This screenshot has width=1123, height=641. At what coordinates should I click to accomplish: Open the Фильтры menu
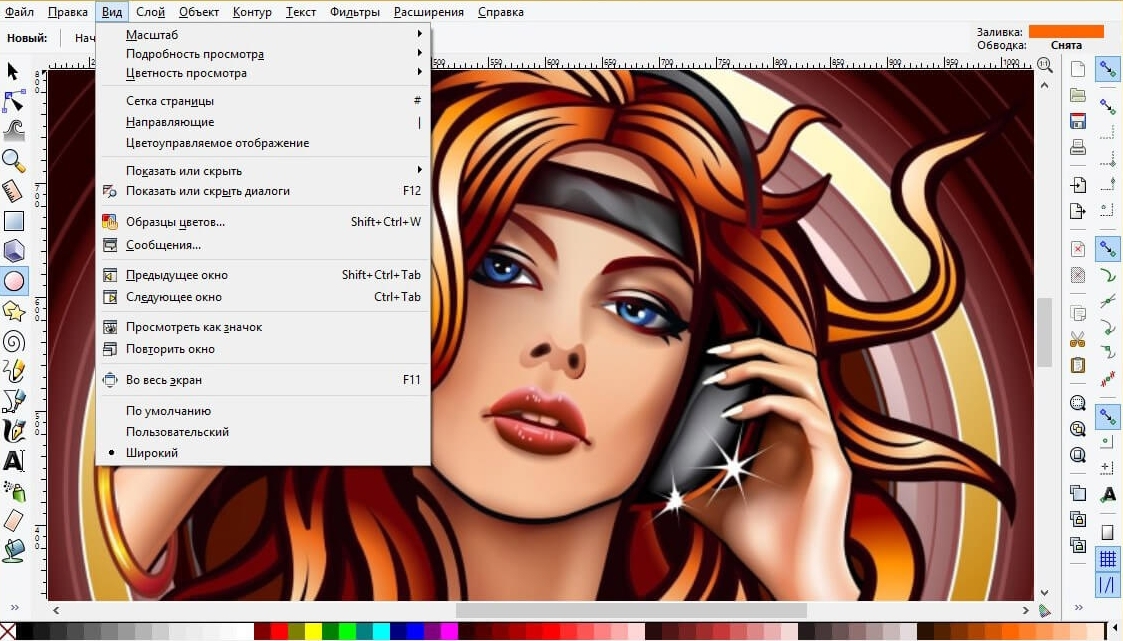(x=355, y=12)
